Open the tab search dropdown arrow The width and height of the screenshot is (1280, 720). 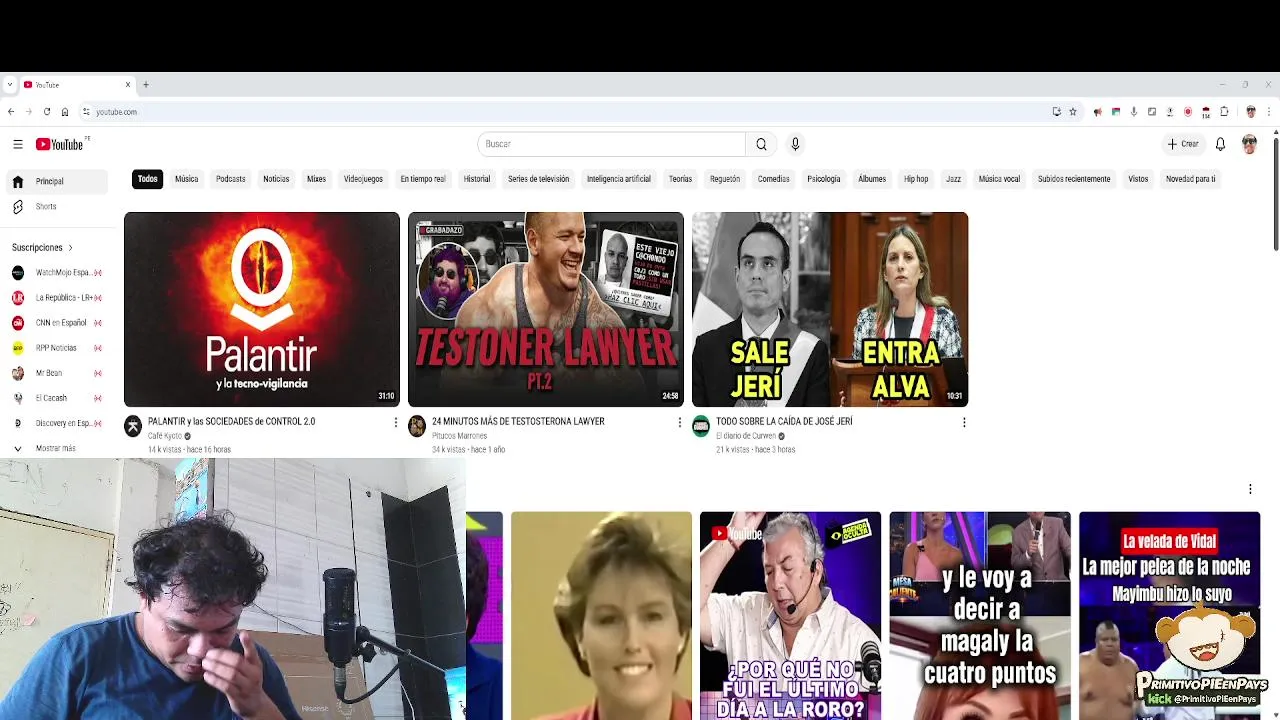click(9, 85)
